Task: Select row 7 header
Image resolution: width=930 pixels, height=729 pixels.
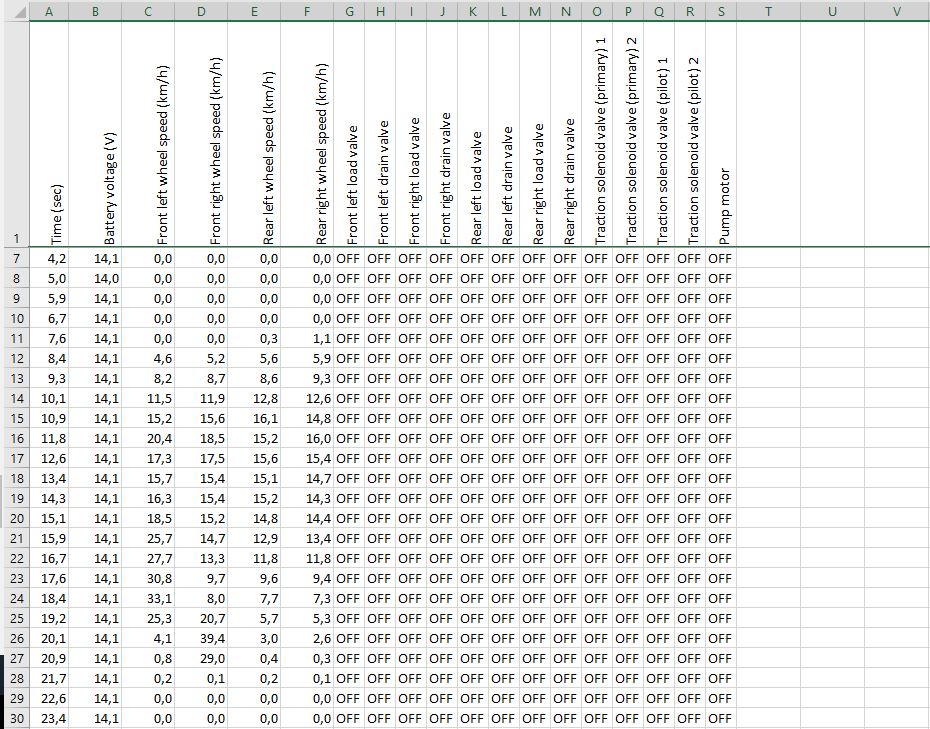Action: pyautogui.click(x=17, y=258)
